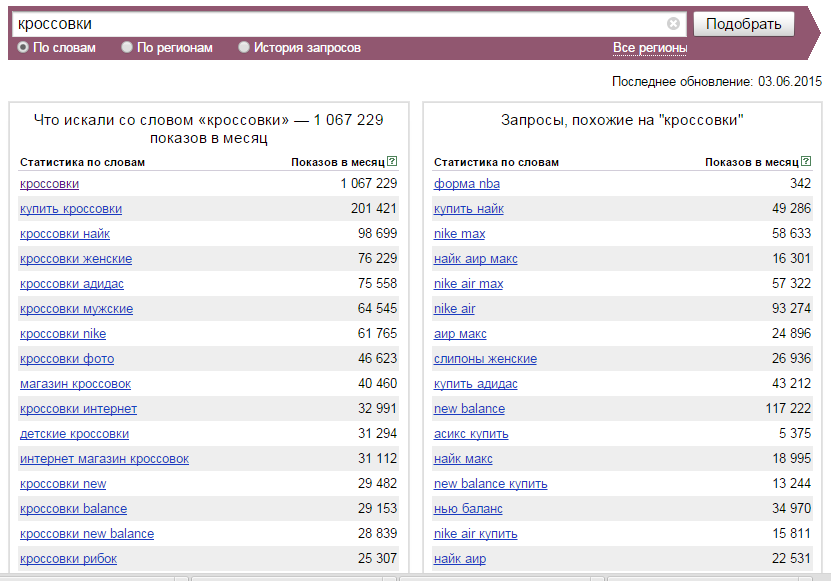Open the 'купить адидас' link

point(475,384)
